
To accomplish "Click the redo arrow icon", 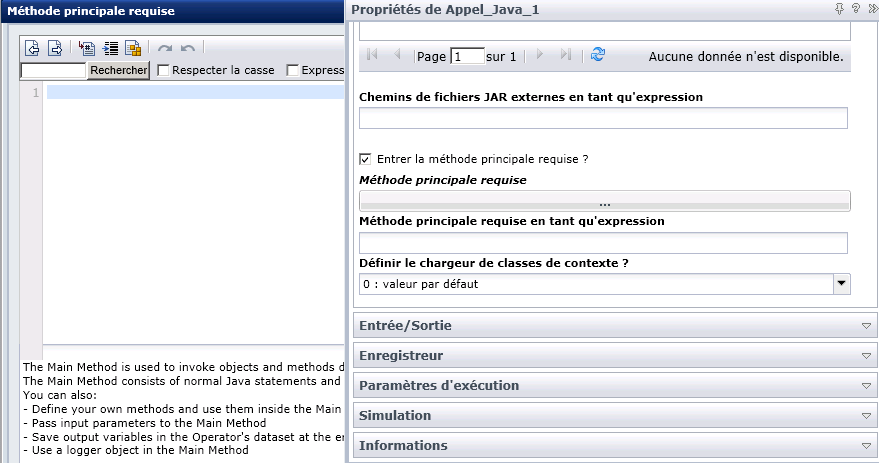I will [165, 48].
